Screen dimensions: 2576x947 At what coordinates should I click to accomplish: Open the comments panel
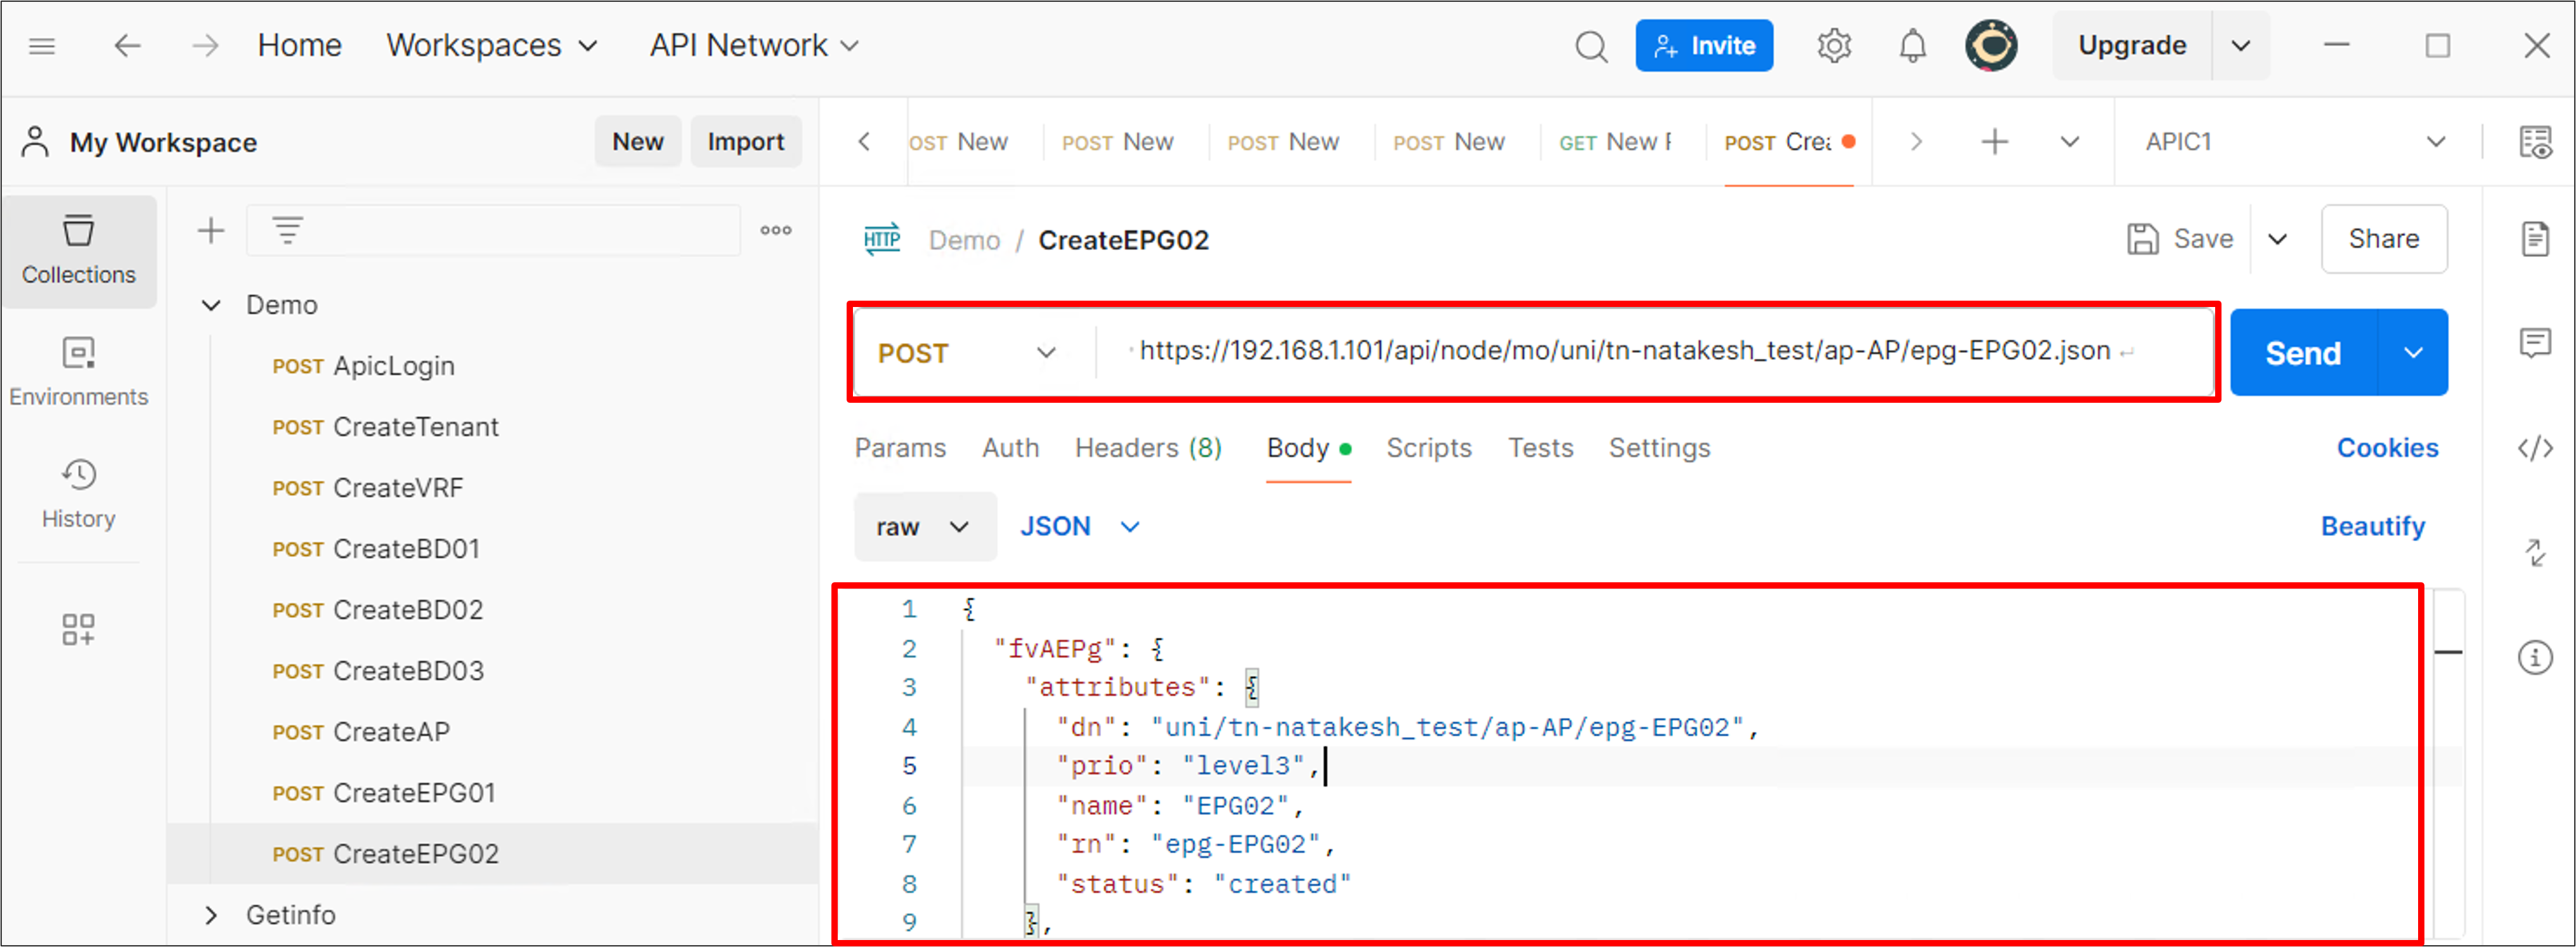[2536, 343]
